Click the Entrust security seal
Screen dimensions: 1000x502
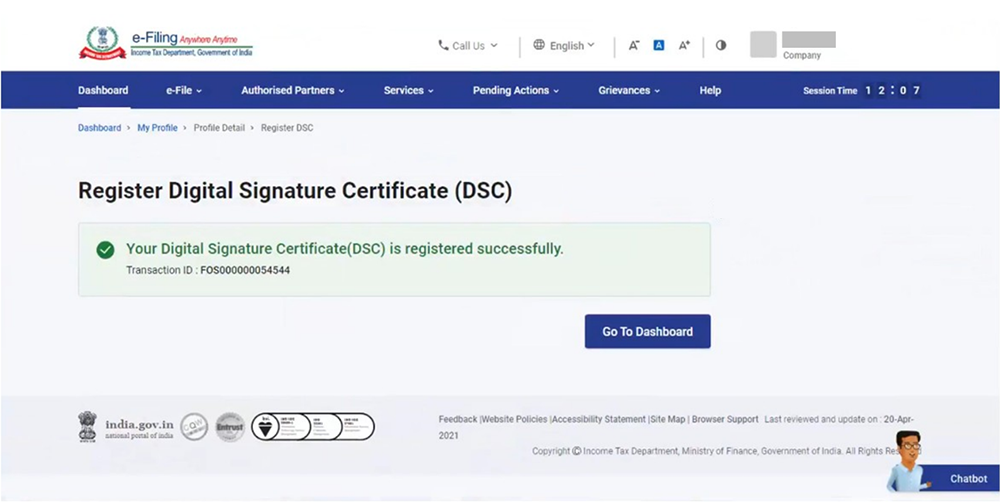pos(230,427)
